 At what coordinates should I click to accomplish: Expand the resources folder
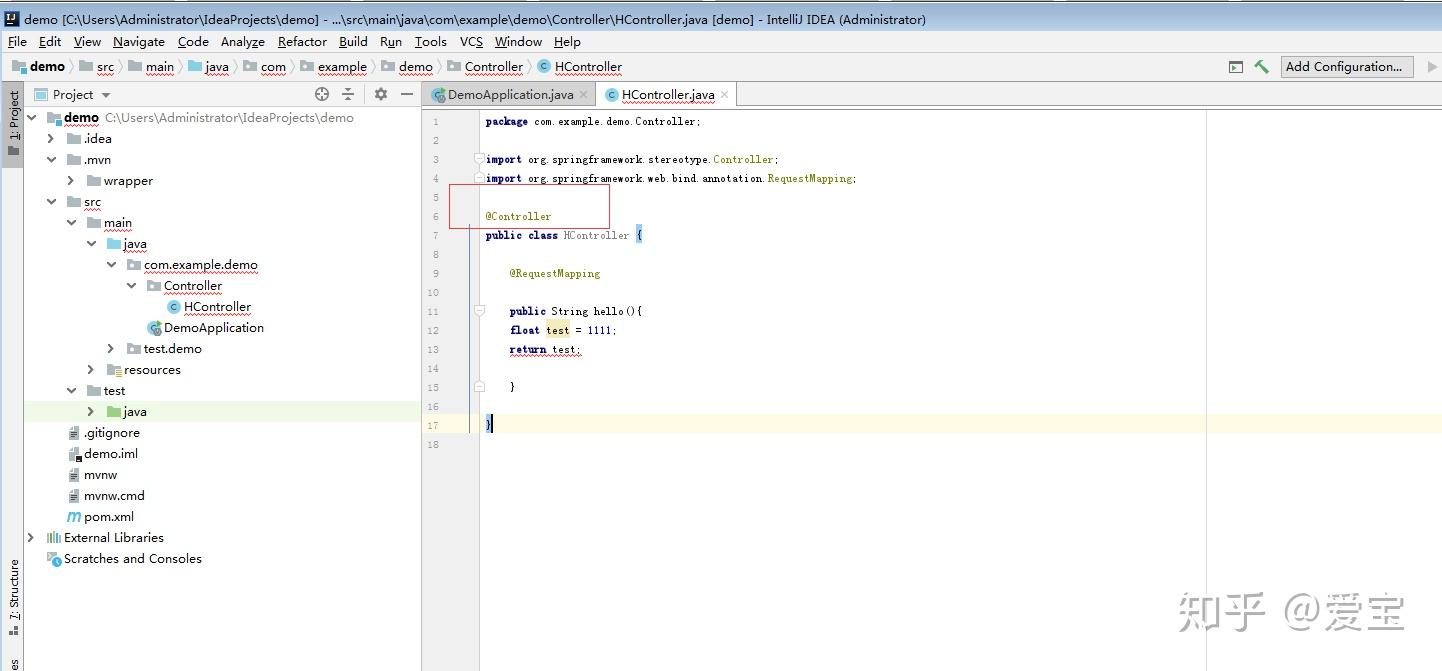91,370
